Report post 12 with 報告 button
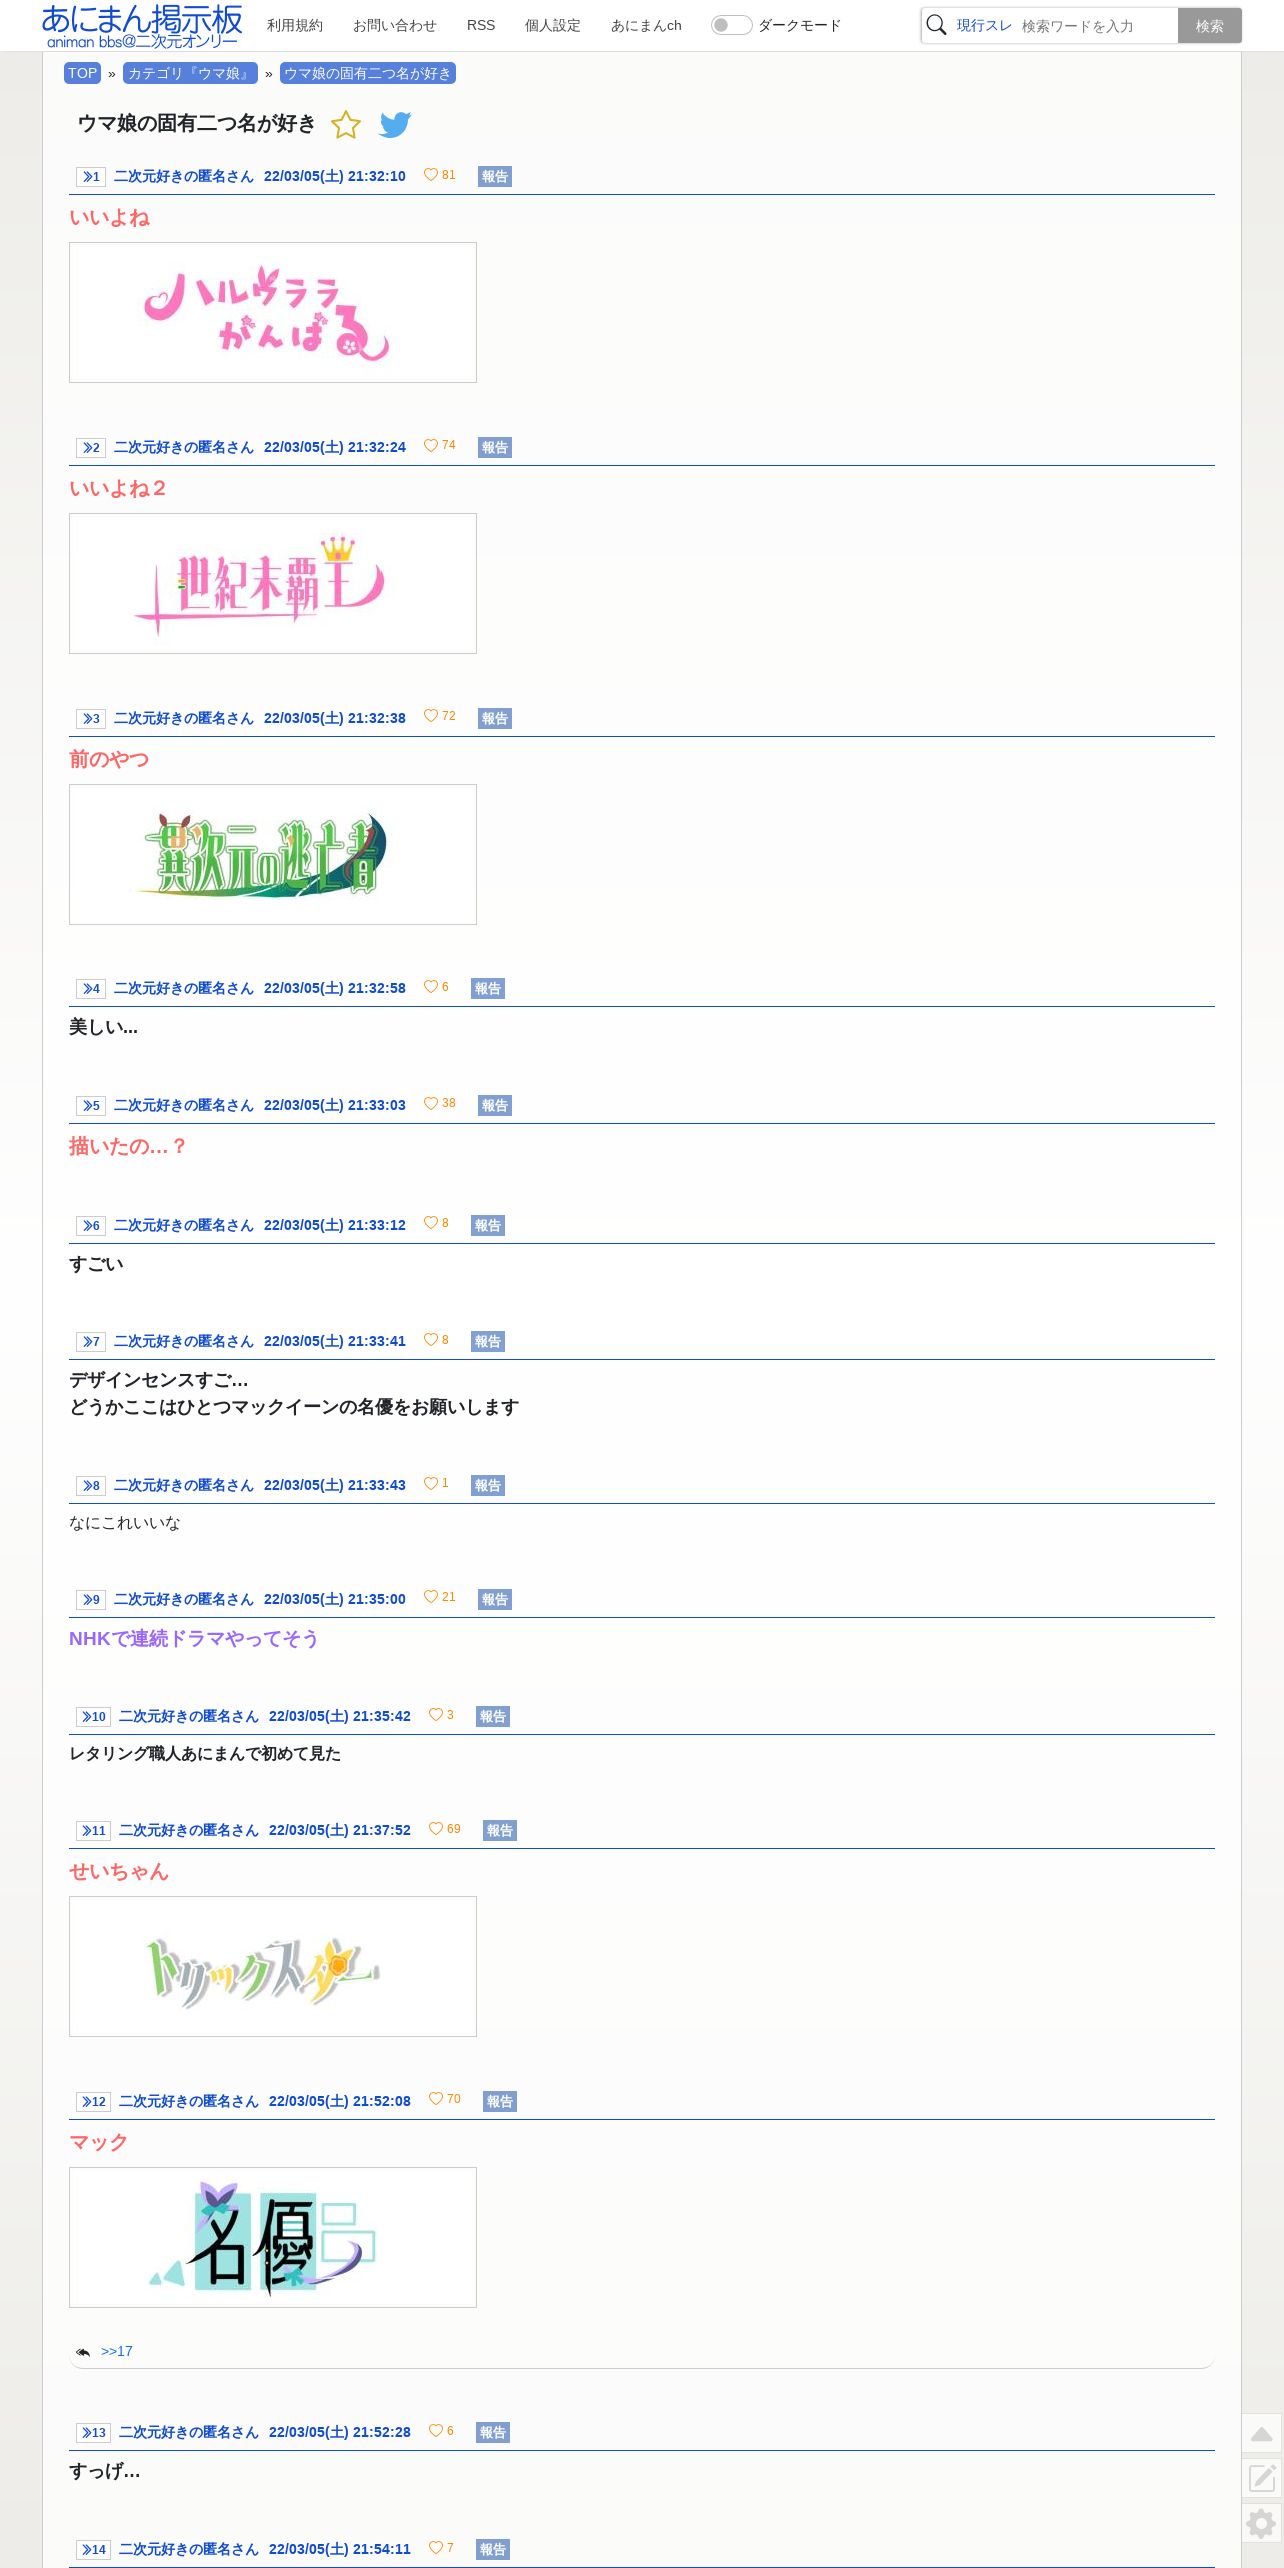1284x2568 pixels. pos(500,2102)
